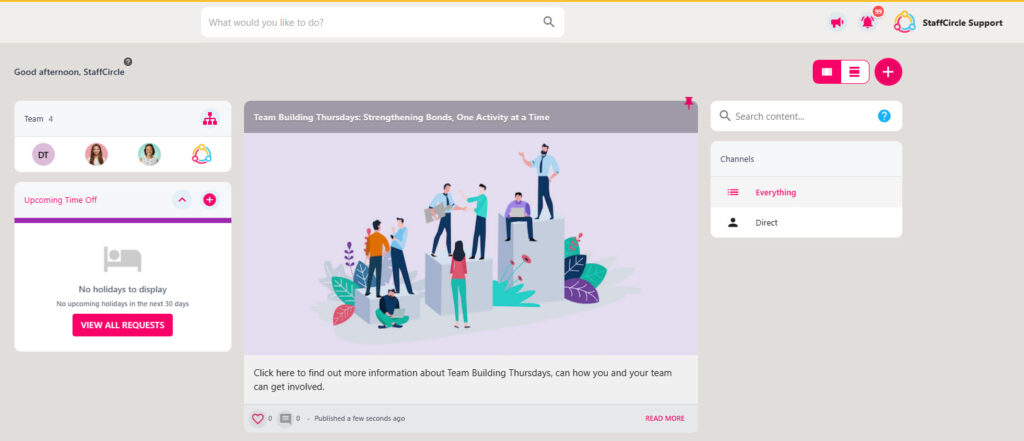
Task: Select the Everything channel
Action: pyautogui.click(x=807, y=193)
